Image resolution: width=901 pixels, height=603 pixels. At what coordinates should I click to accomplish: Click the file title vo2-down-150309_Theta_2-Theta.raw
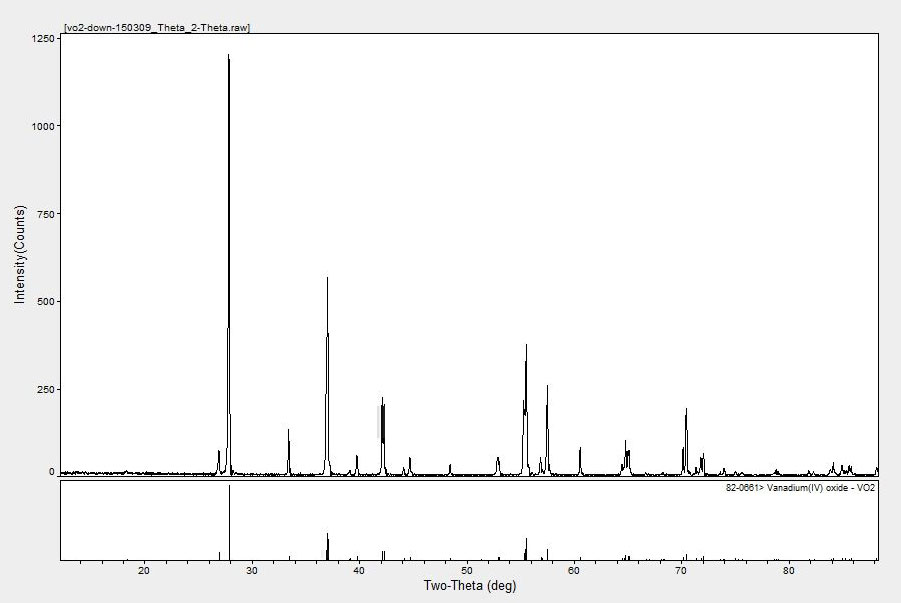point(157,28)
